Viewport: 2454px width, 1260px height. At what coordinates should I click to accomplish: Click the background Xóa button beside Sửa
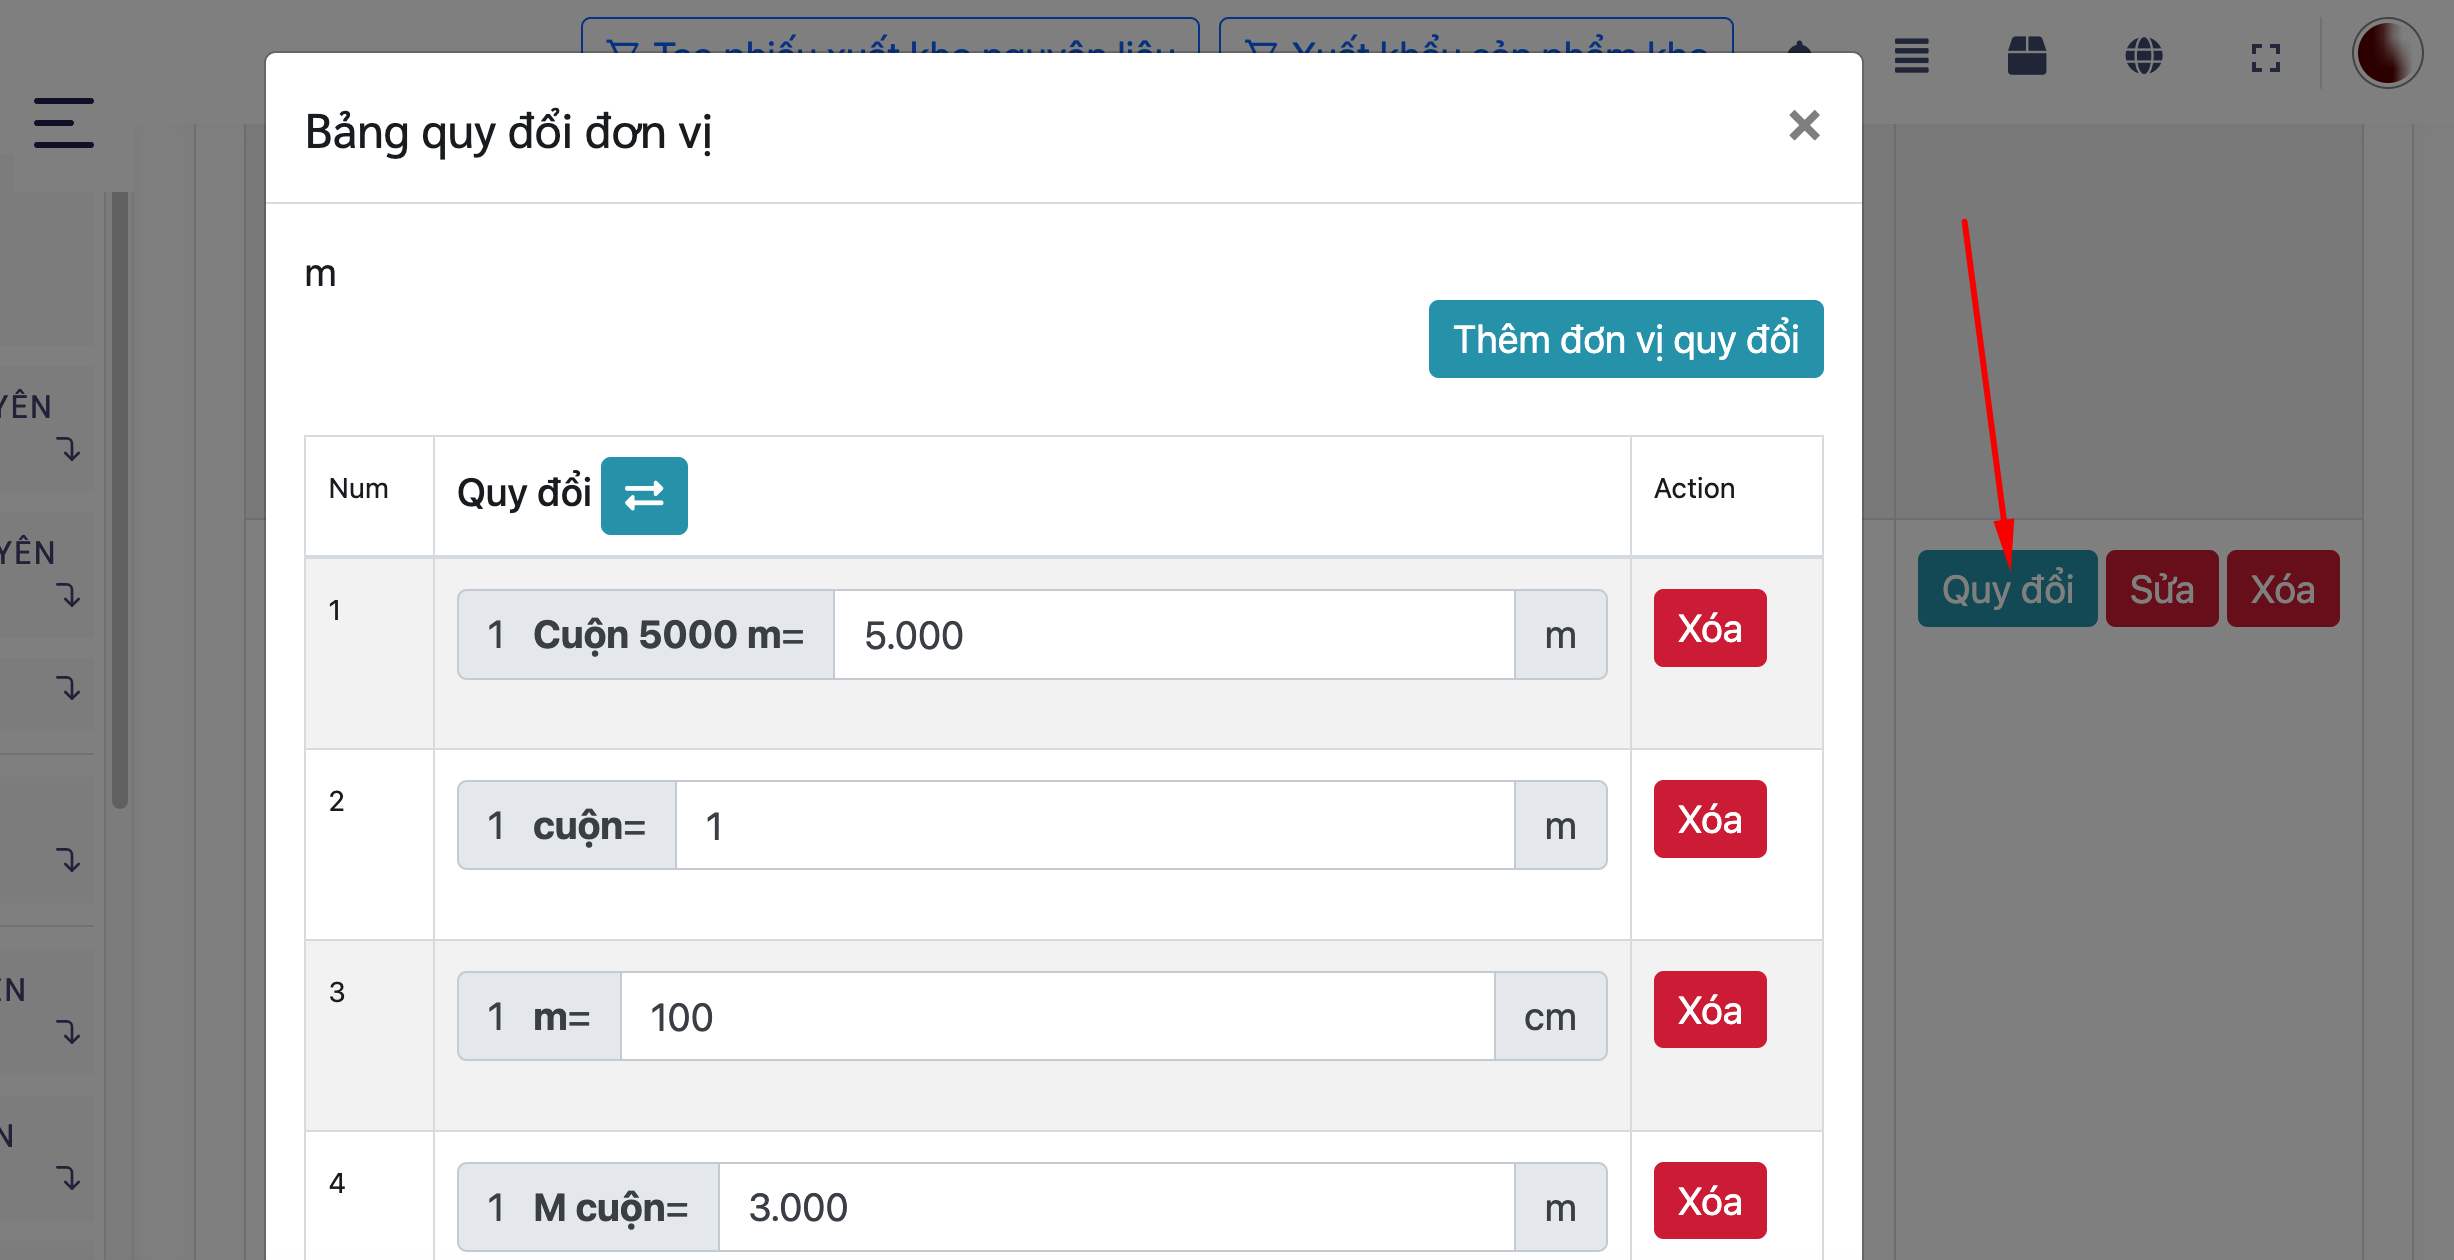pyautogui.click(x=2283, y=589)
